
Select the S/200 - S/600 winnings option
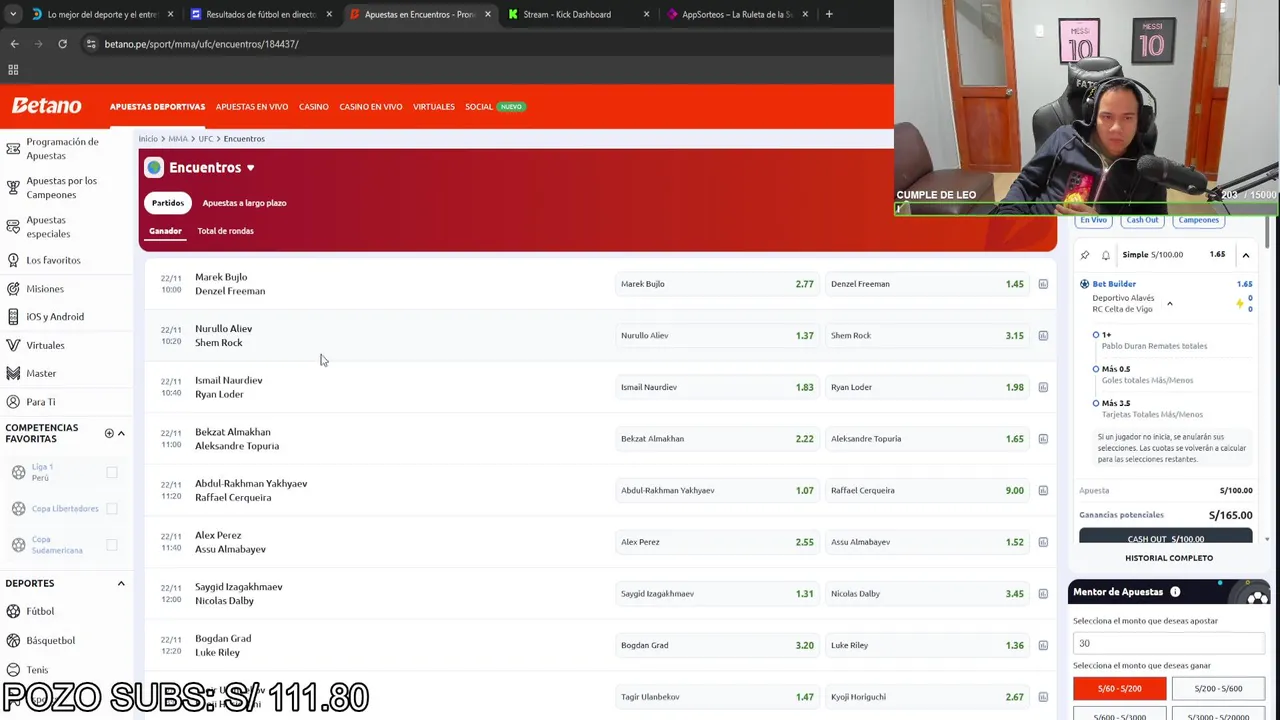[1217, 689]
